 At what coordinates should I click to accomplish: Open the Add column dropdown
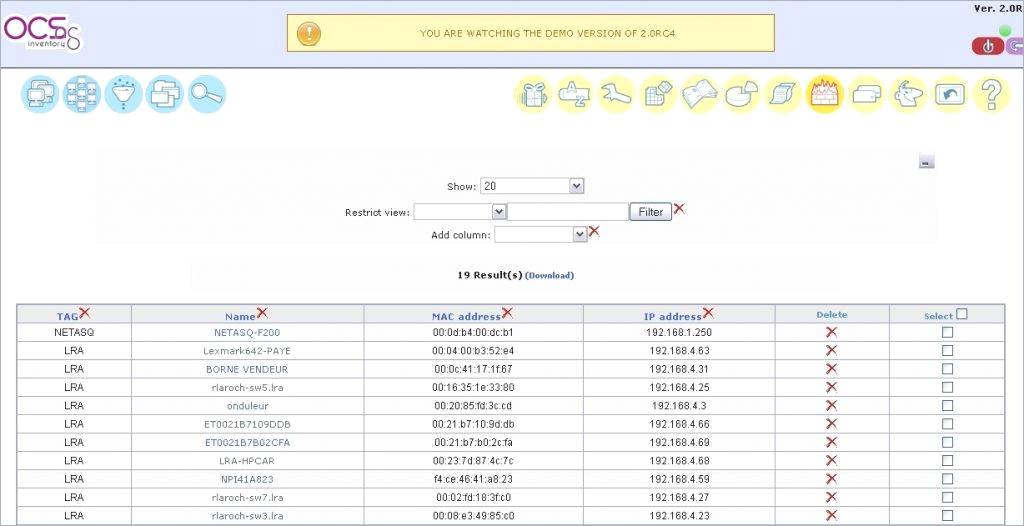coord(540,234)
